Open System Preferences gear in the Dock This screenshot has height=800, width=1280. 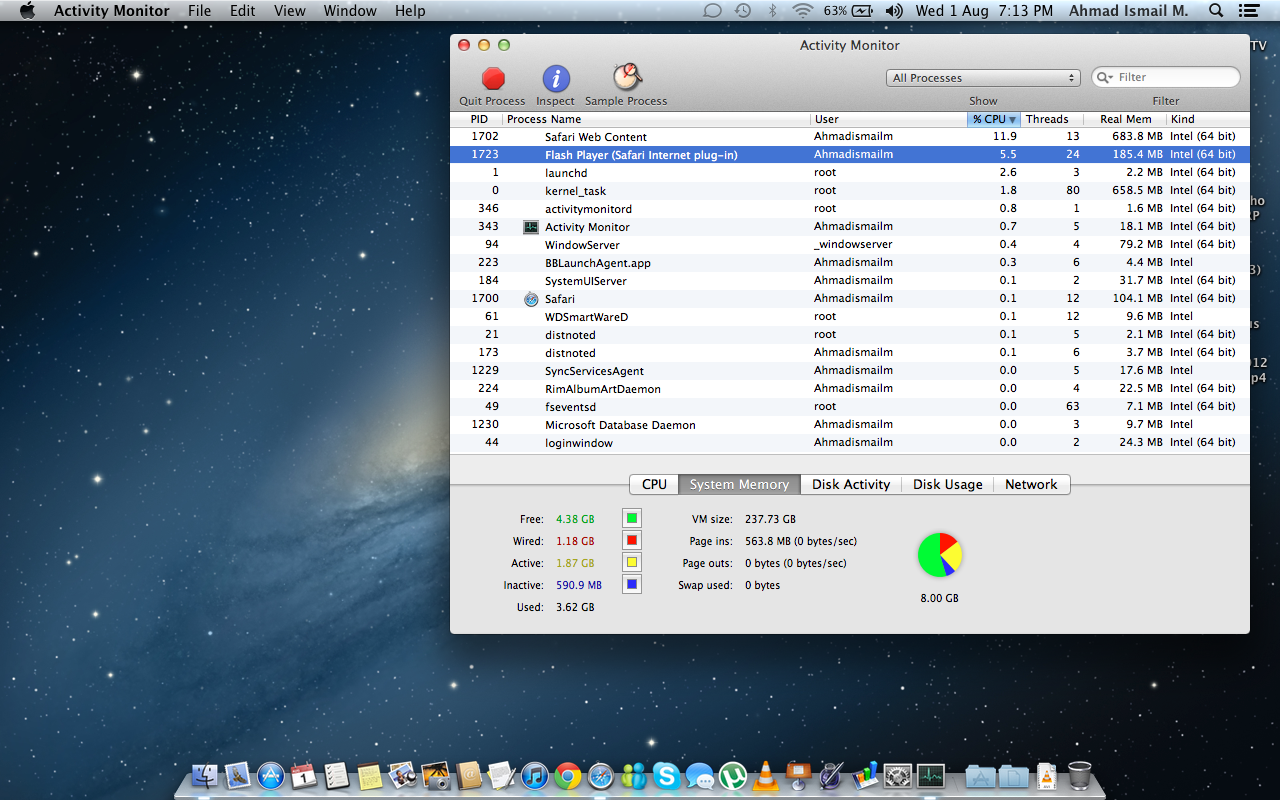click(898, 775)
